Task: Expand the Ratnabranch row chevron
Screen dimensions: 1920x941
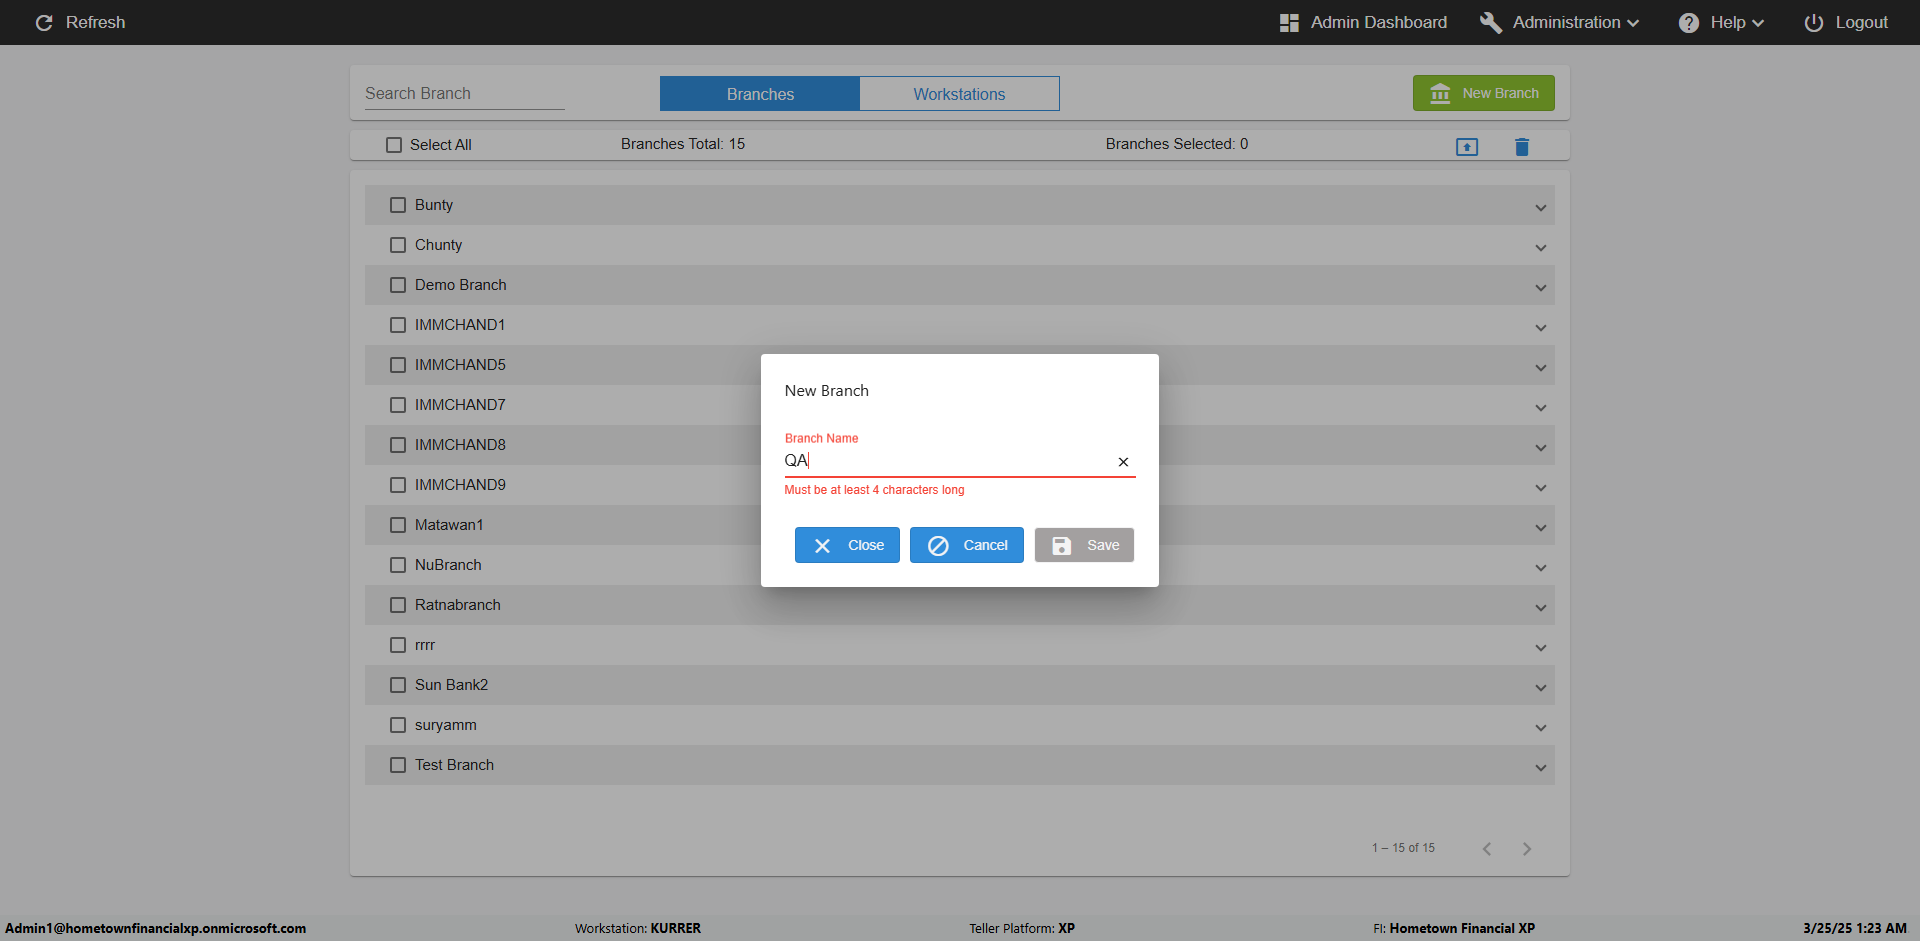Action: [1541, 608]
